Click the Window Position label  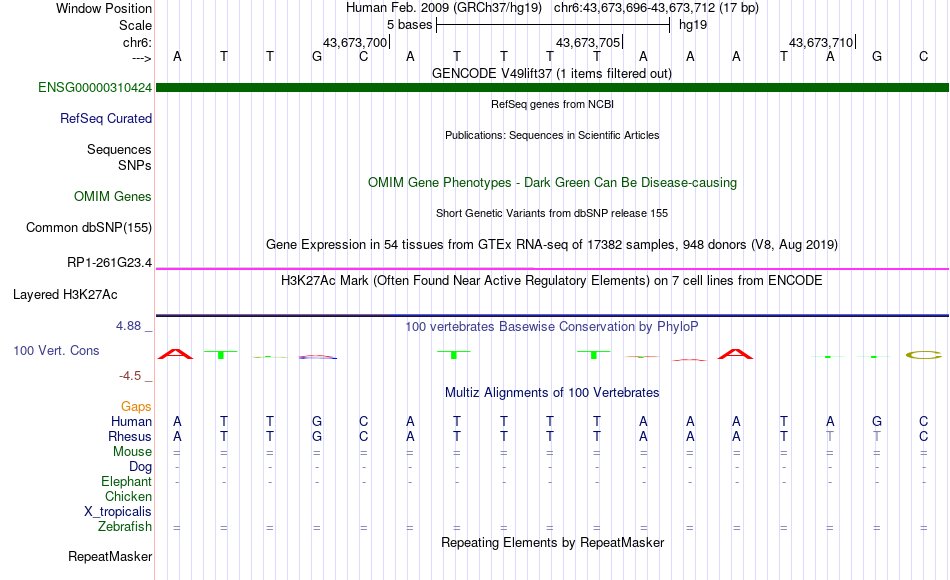pos(104,8)
